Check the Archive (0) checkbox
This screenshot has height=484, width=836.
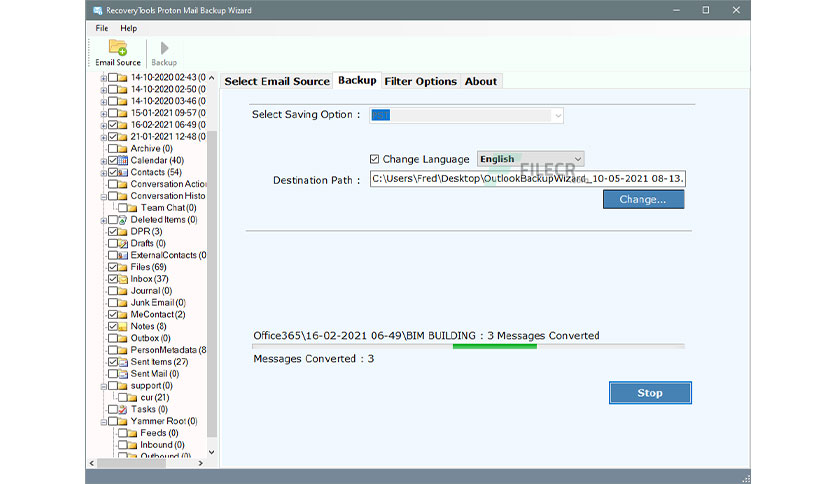click(x=113, y=149)
